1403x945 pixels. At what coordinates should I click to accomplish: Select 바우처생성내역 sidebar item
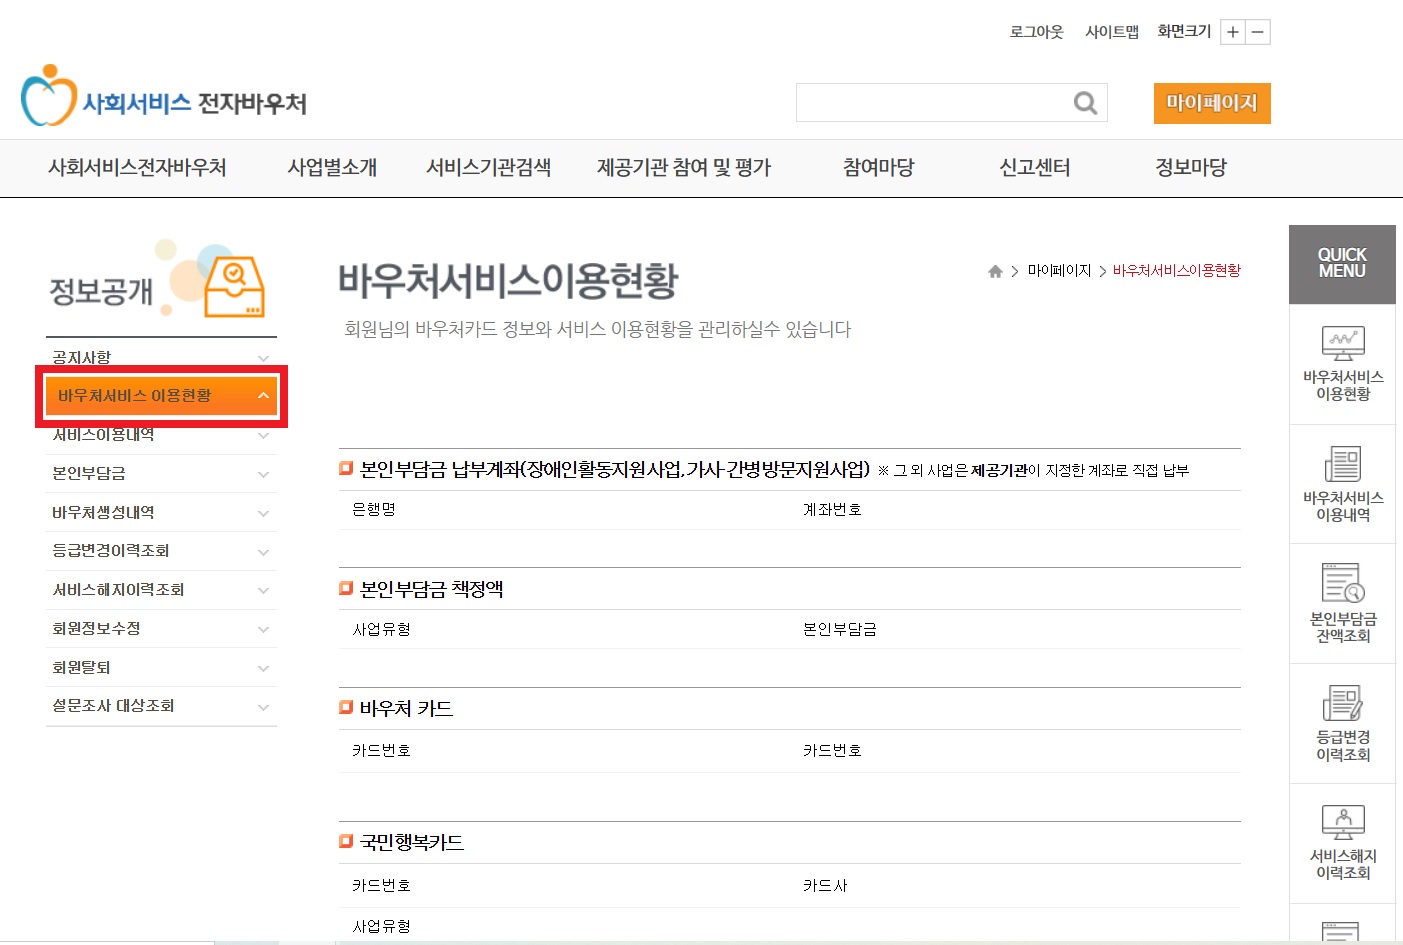161,513
